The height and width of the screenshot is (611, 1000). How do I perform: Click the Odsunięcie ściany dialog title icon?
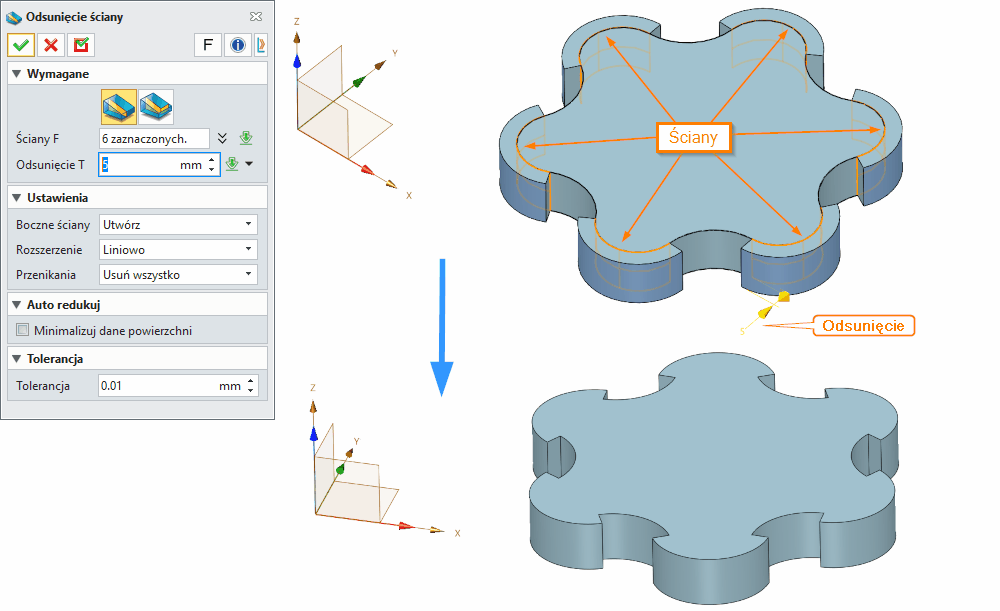[x=12, y=16]
